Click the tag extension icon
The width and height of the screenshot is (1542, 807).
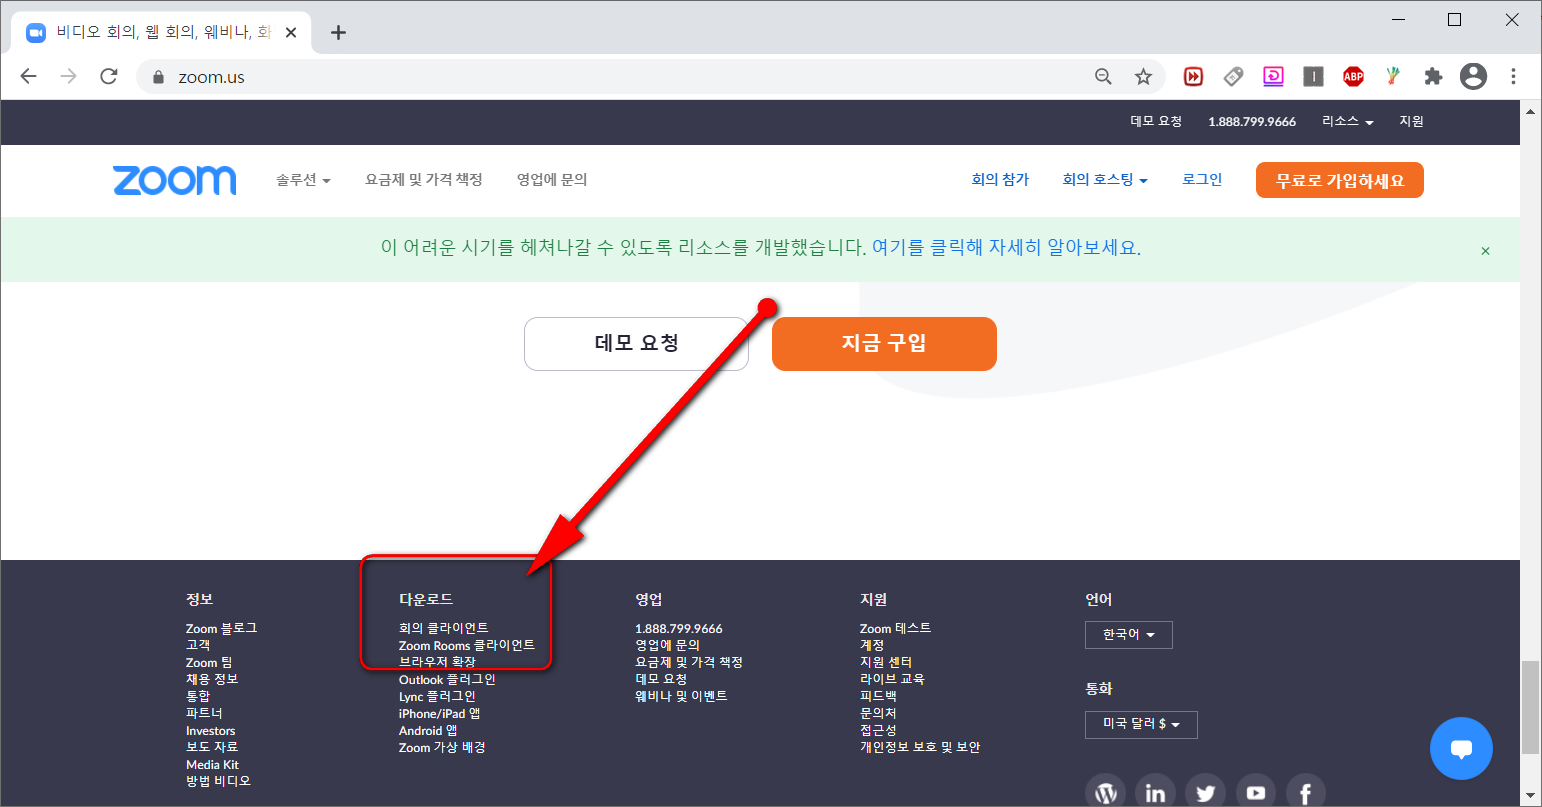[1233, 76]
